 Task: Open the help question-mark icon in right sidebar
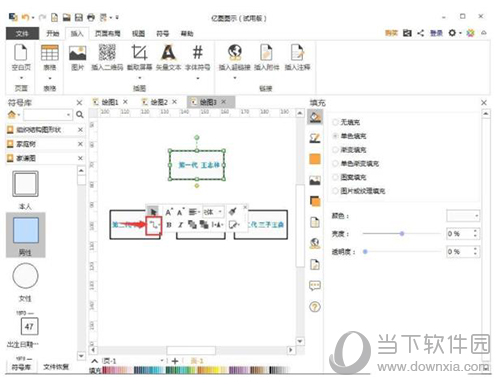315,306
